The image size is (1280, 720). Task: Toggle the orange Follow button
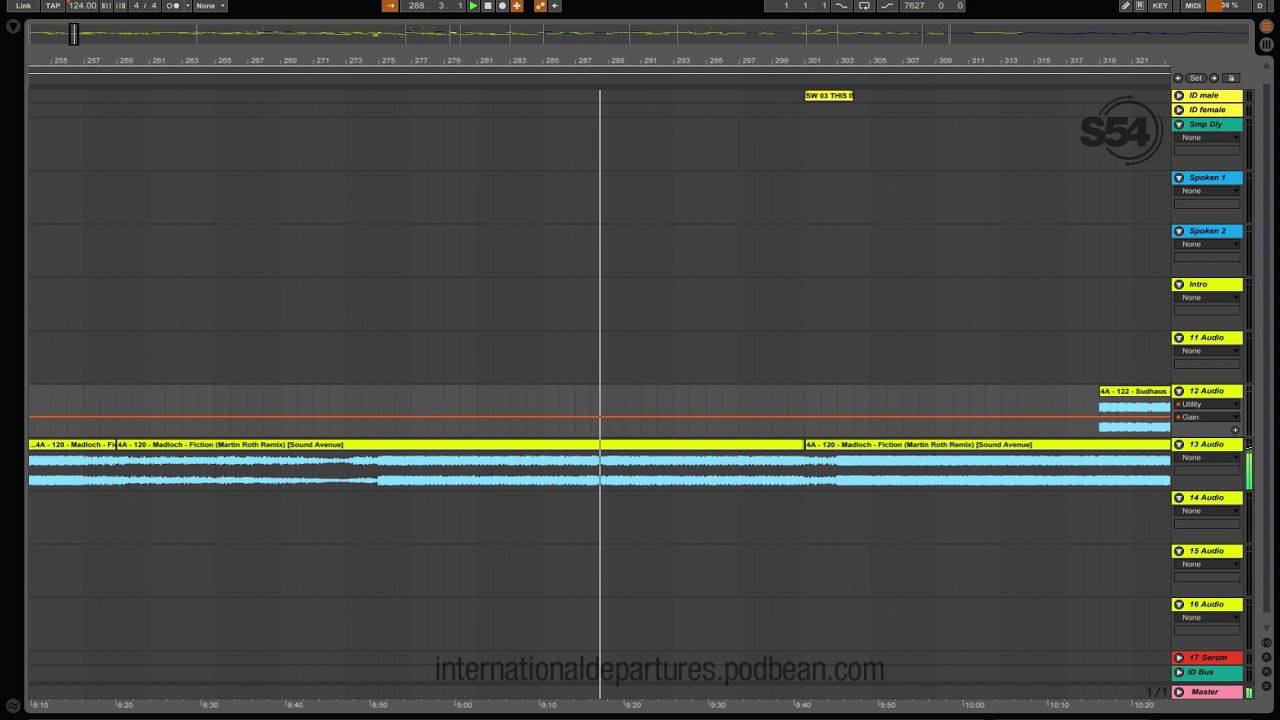390,6
